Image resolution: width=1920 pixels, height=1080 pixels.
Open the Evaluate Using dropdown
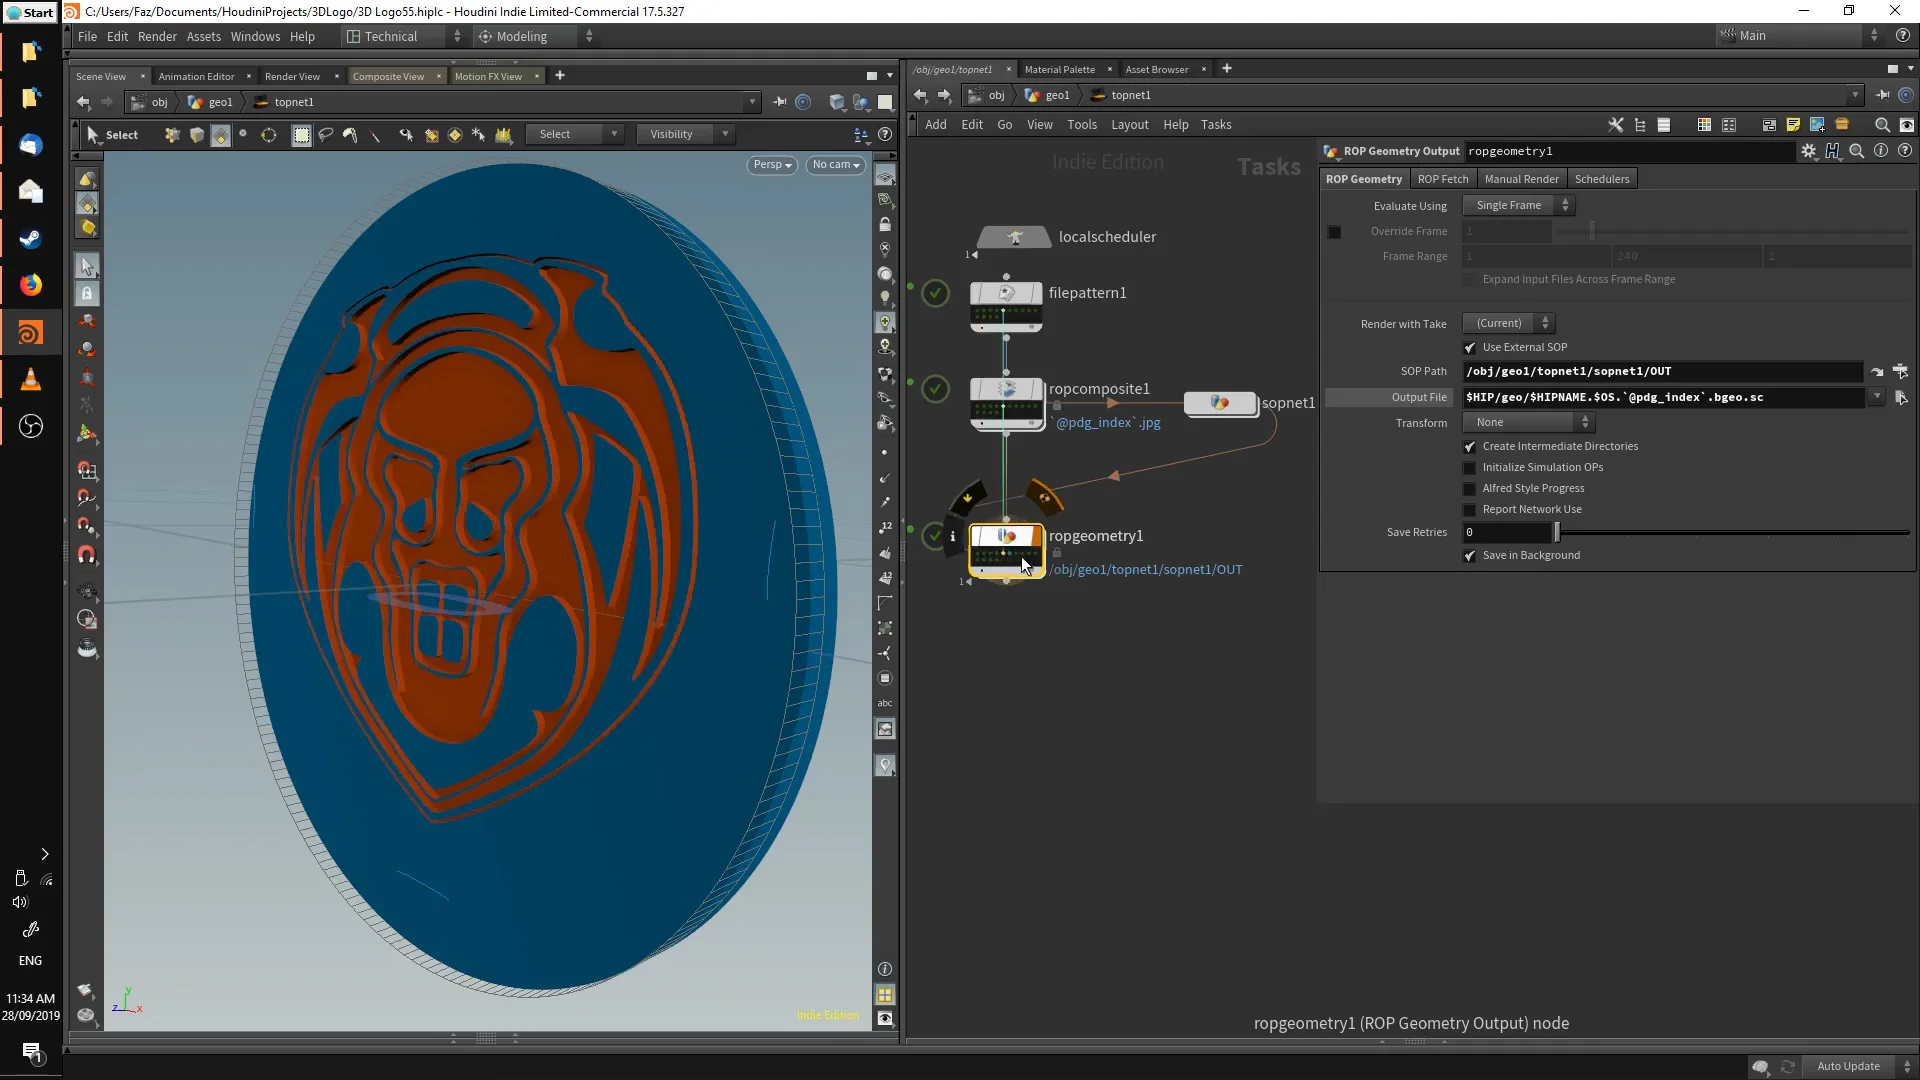coord(1517,205)
